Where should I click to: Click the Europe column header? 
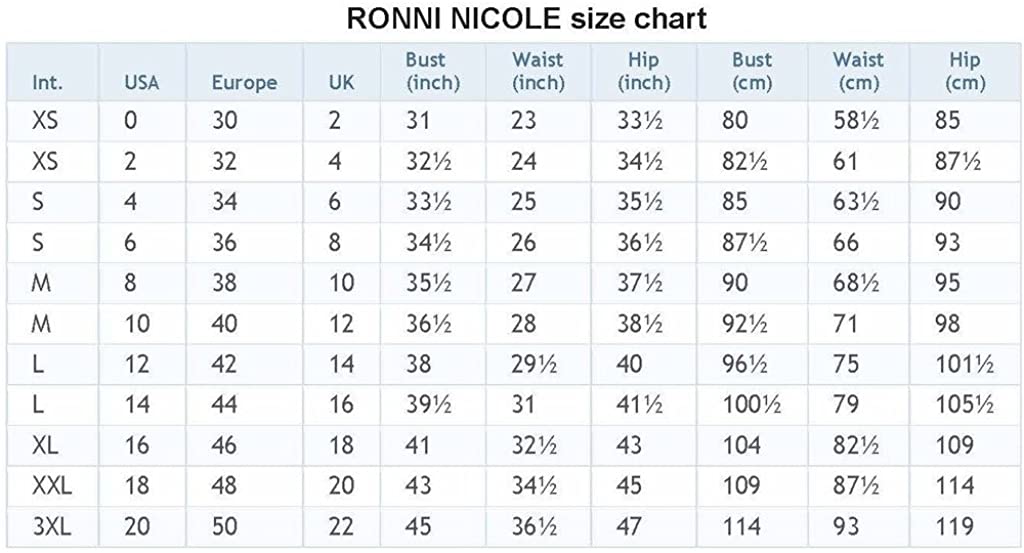(244, 83)
